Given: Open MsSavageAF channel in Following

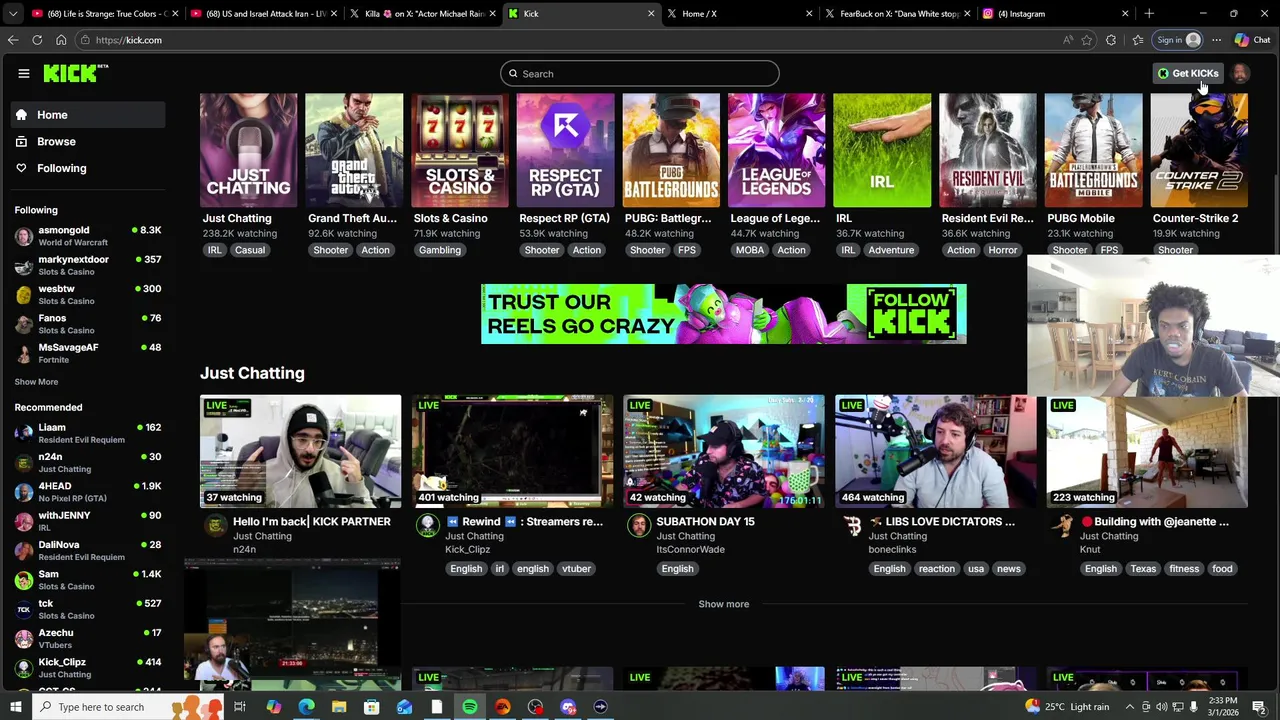Looking at the screenshot, I should tap(88, 353).
